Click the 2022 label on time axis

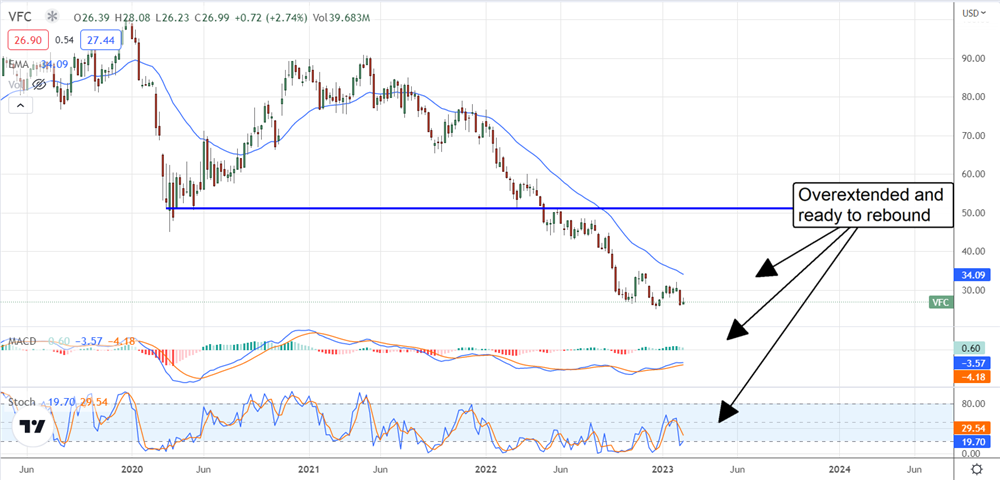(x=485, y=470)
